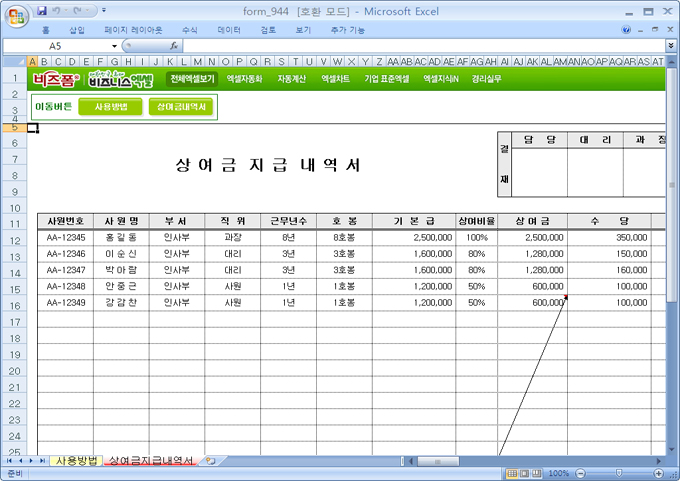The image size is (680, 481).
Task: Open the Office button menu
Action: [x=14, y=14]
